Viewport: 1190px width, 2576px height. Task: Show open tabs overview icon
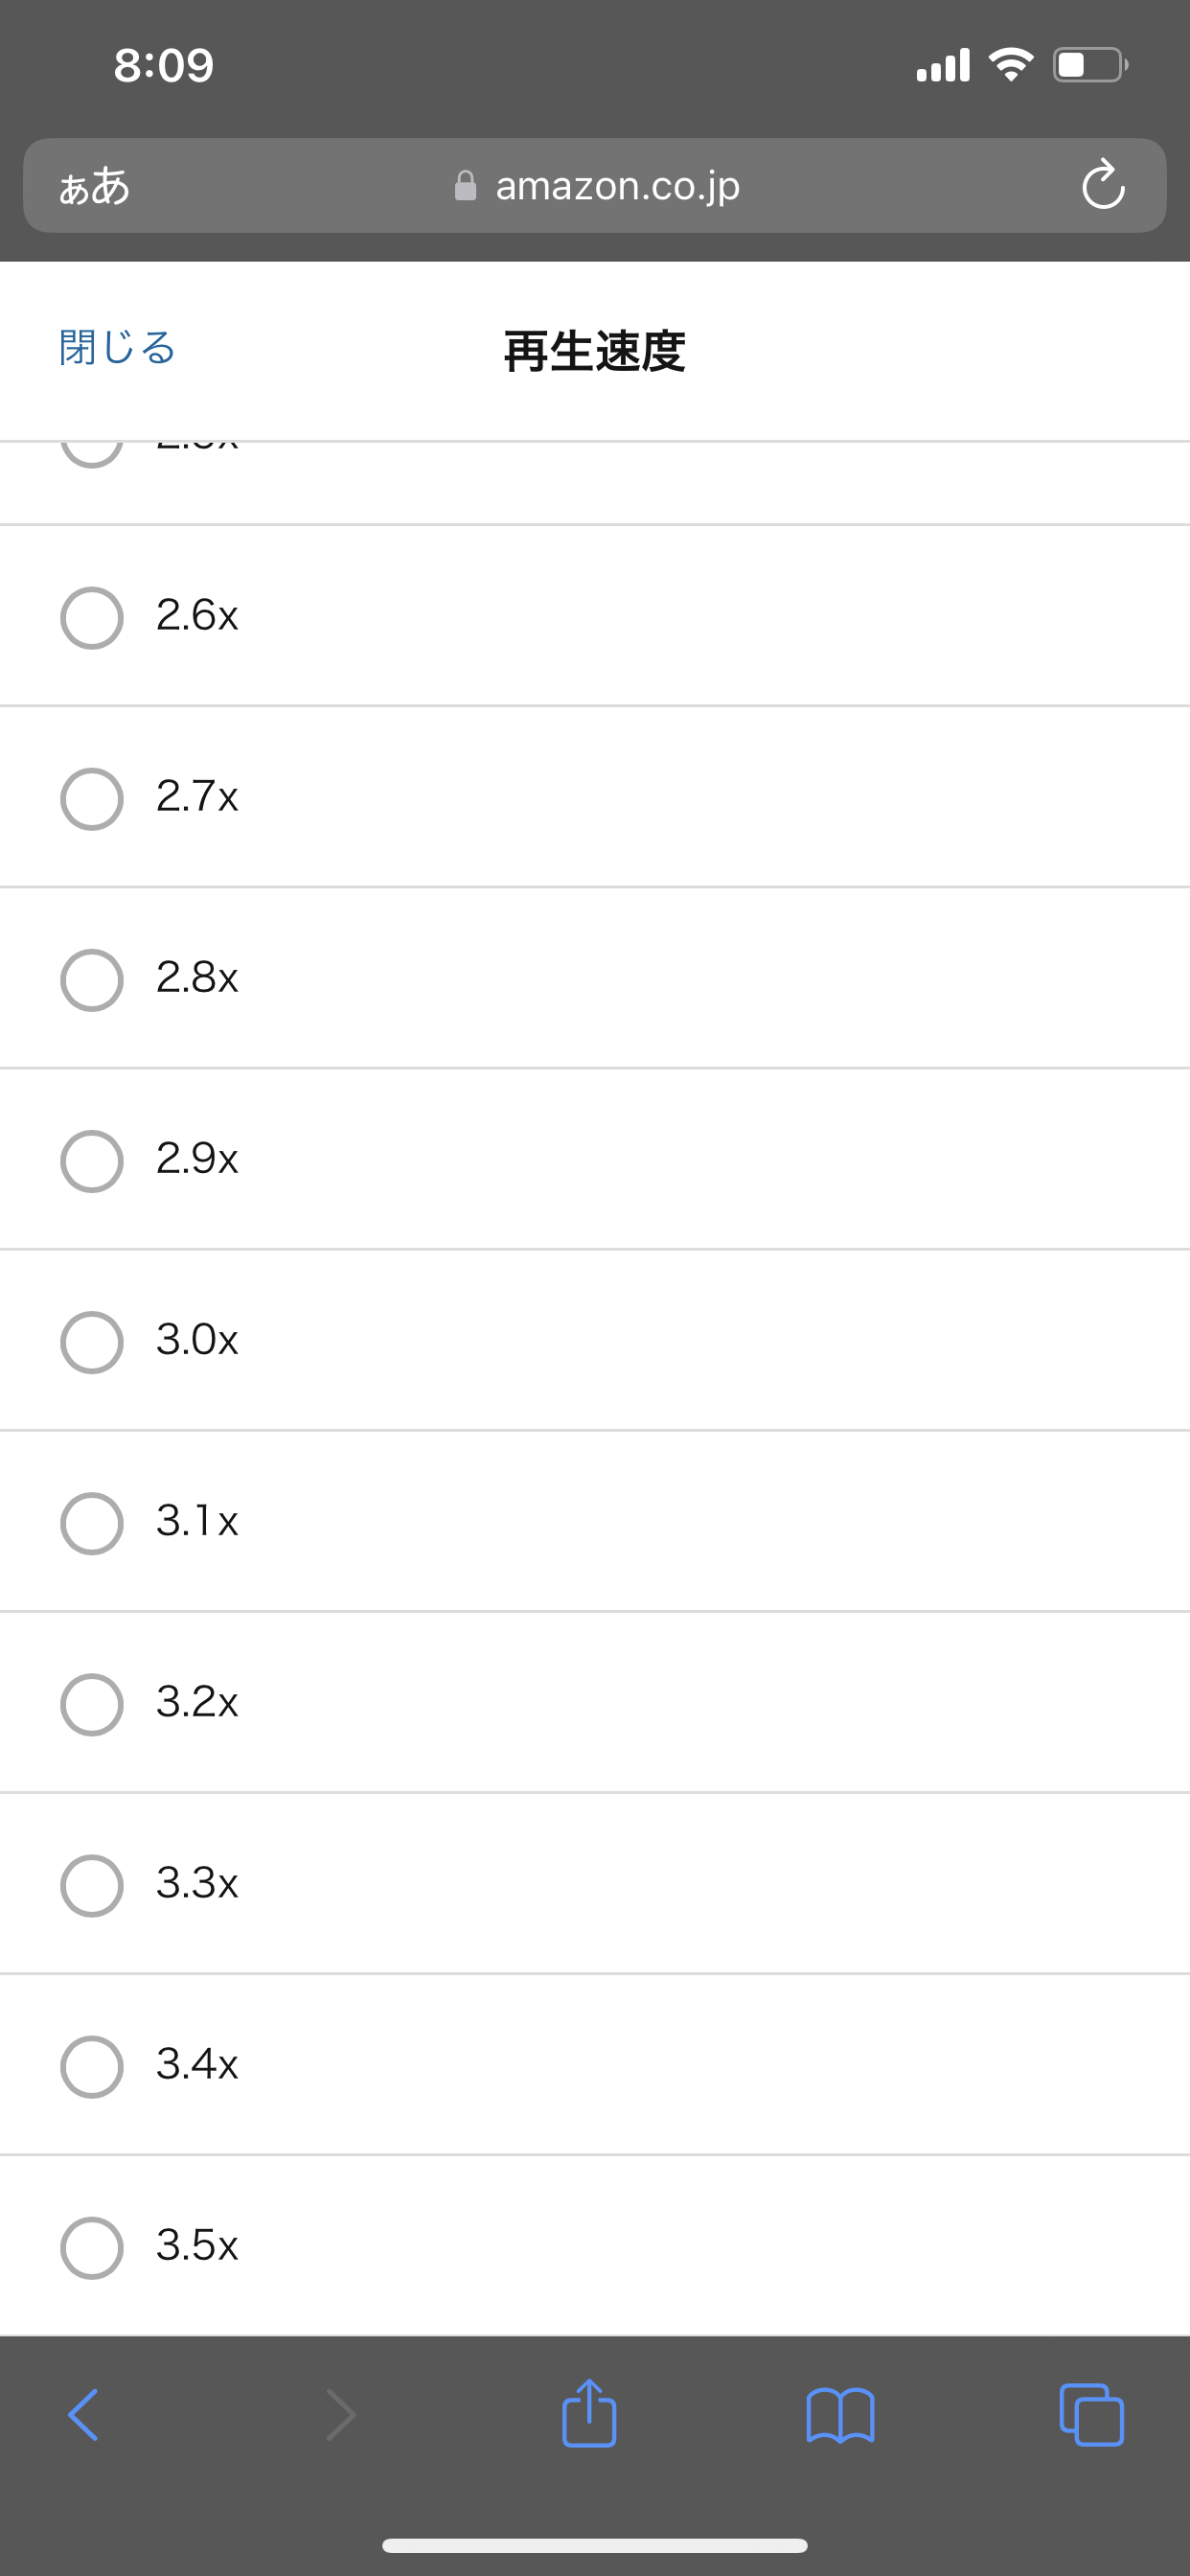point(1091,2415)
